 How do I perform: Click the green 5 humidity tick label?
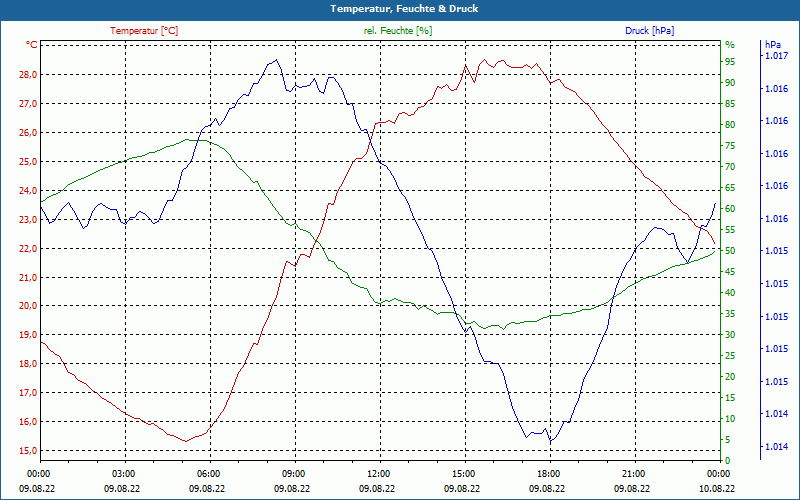point(728,440)
